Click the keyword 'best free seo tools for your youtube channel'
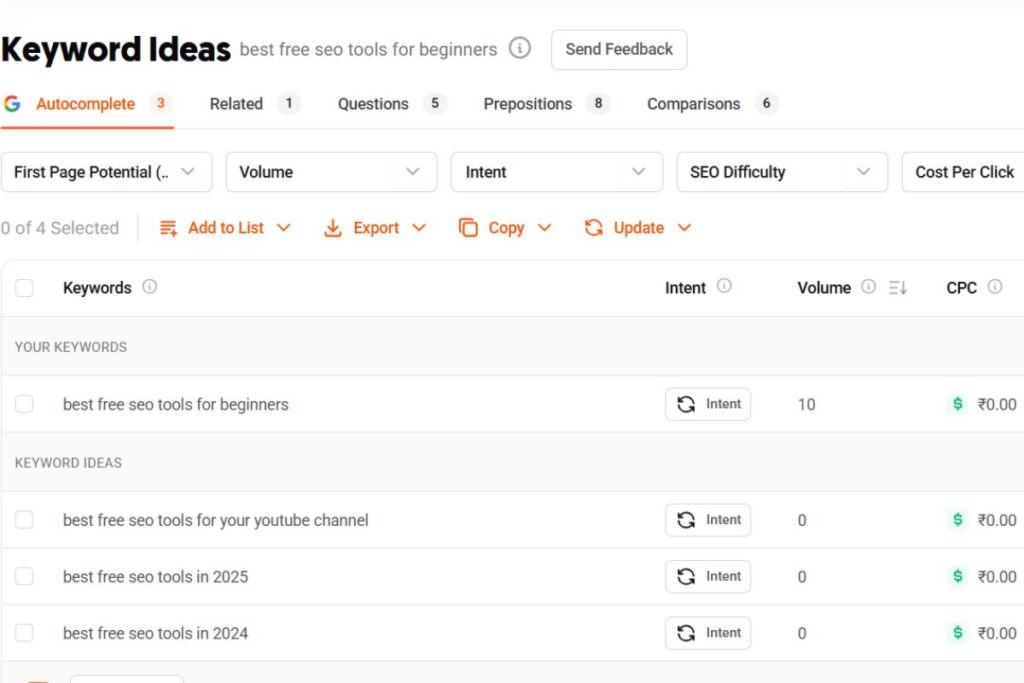 coord(215,520)
